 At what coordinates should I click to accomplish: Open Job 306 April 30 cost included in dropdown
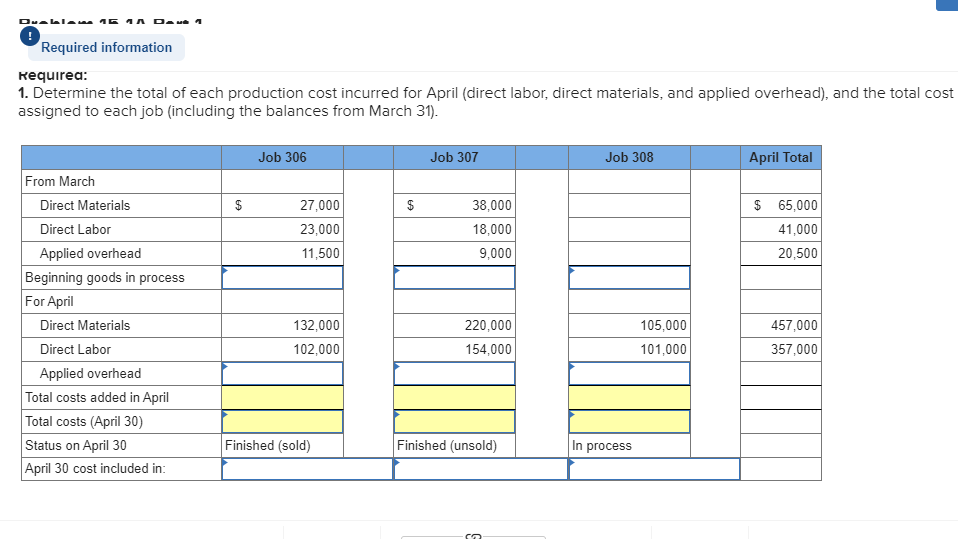pos(307,469)
